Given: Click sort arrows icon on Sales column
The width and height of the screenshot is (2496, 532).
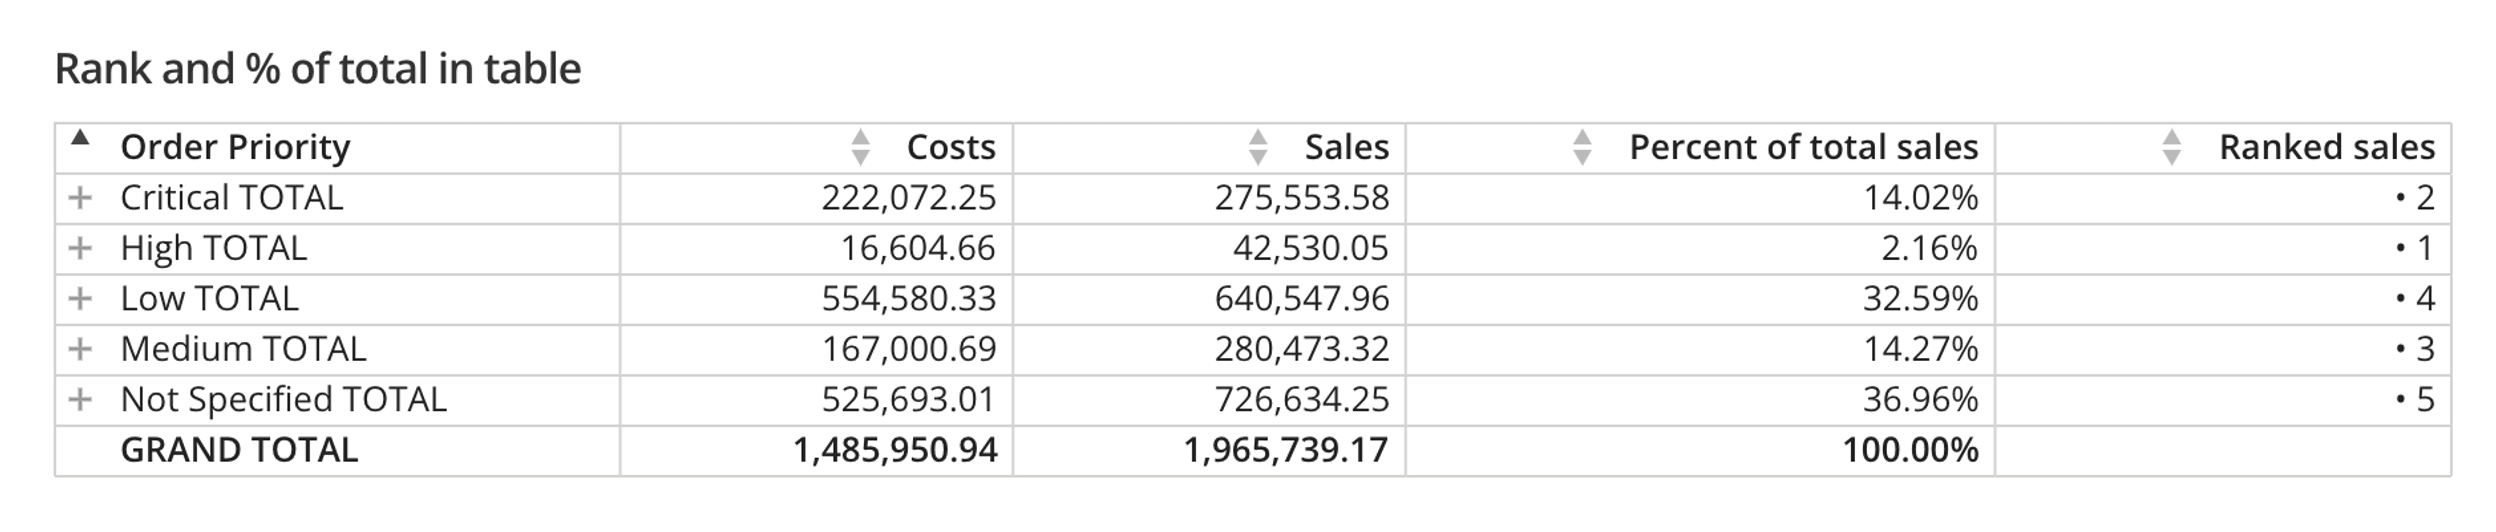Looking at the screenshot, I should click(1258, 147).
